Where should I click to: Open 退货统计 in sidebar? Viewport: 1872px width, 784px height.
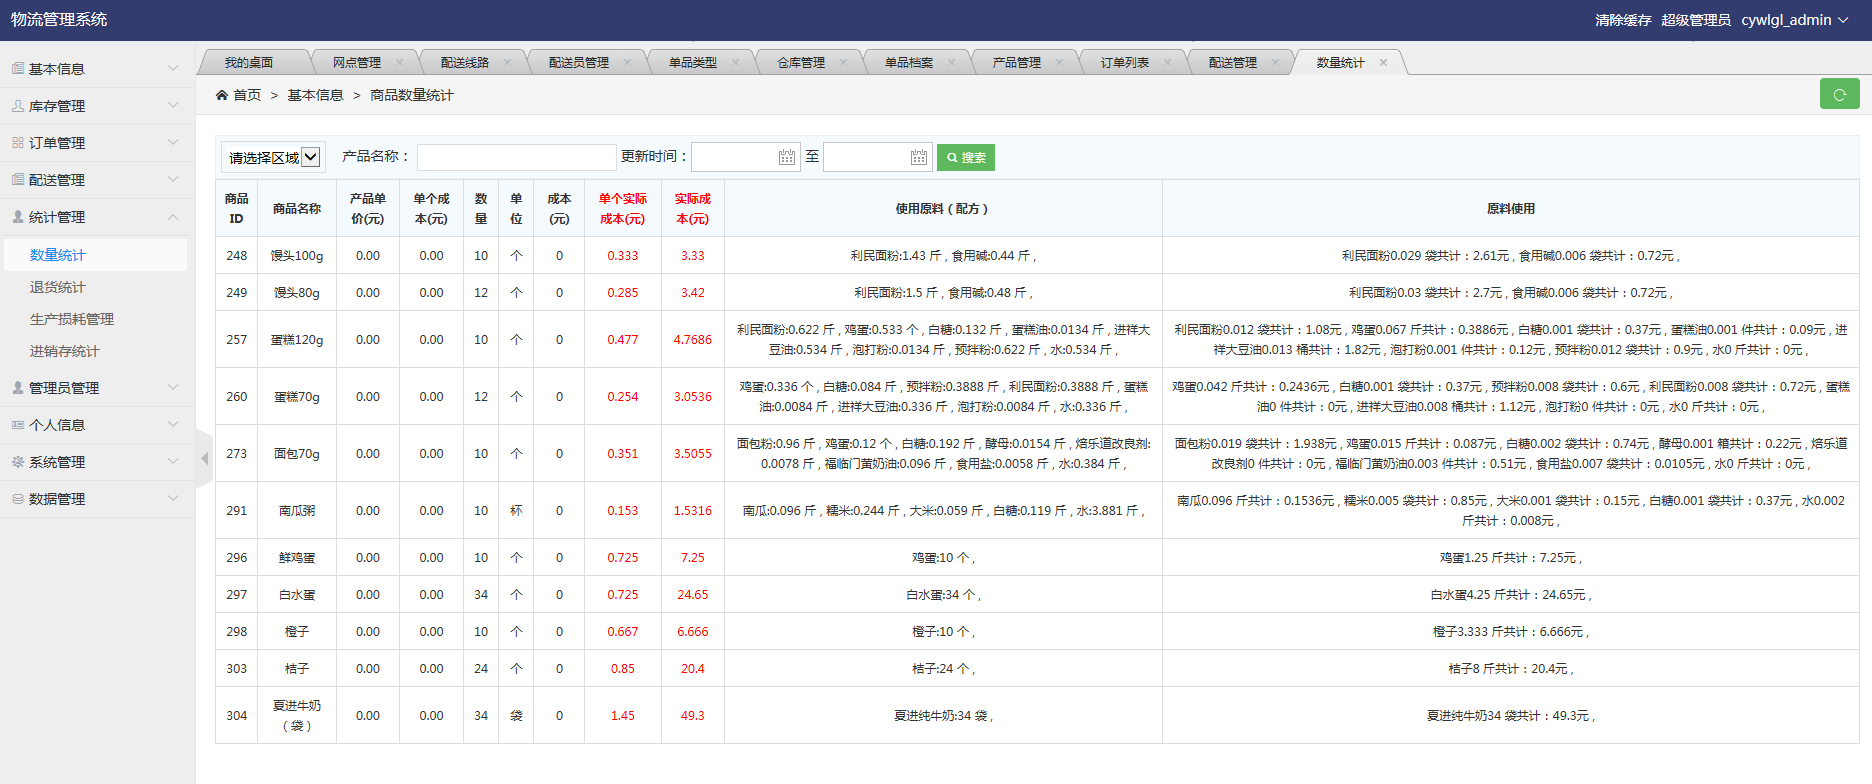click(58, 287)
